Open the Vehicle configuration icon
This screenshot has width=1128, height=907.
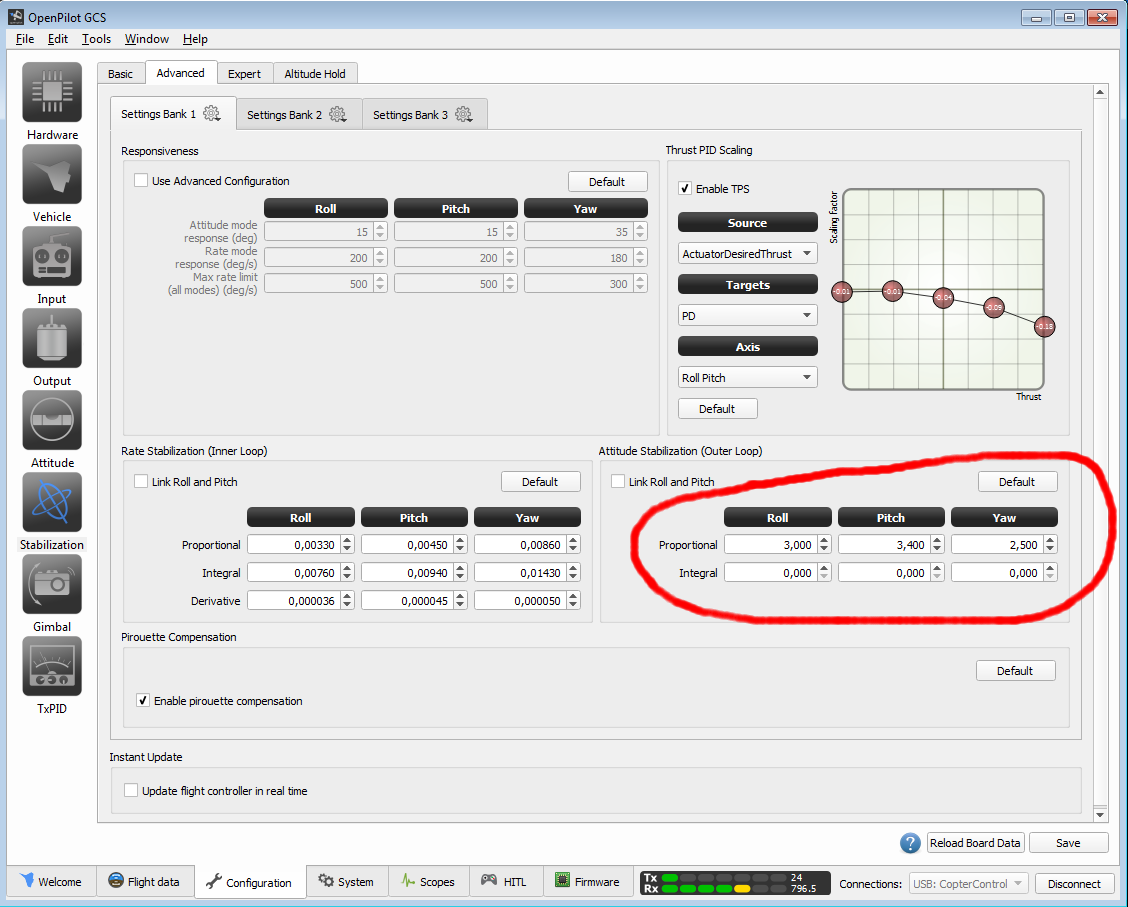[52, 174]
